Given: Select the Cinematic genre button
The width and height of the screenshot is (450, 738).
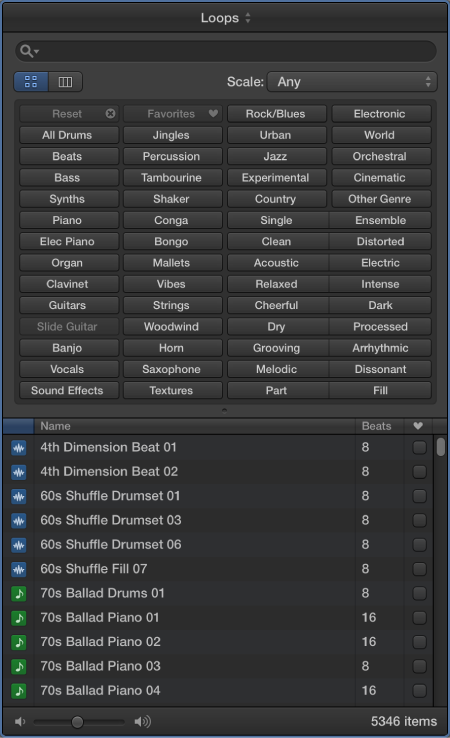Looking at the screenshot, I should (381, 177).
